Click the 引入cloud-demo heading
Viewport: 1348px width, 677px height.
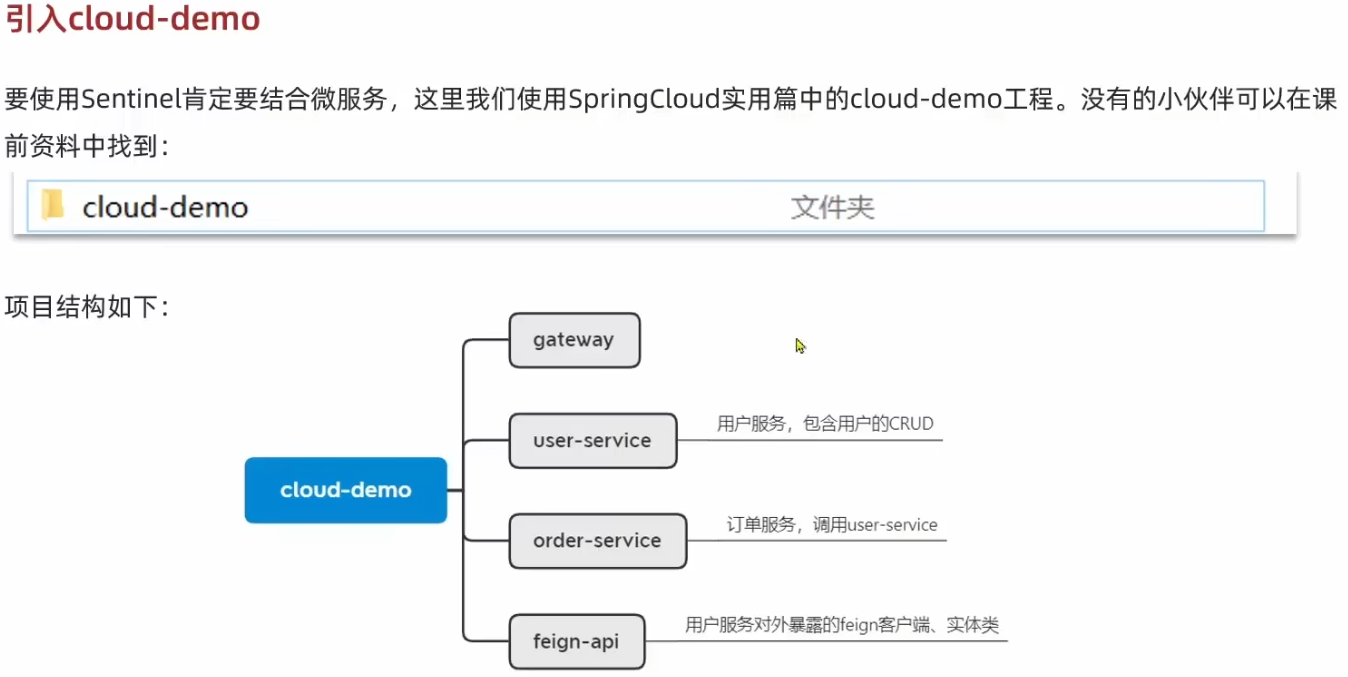coord(133,19)
